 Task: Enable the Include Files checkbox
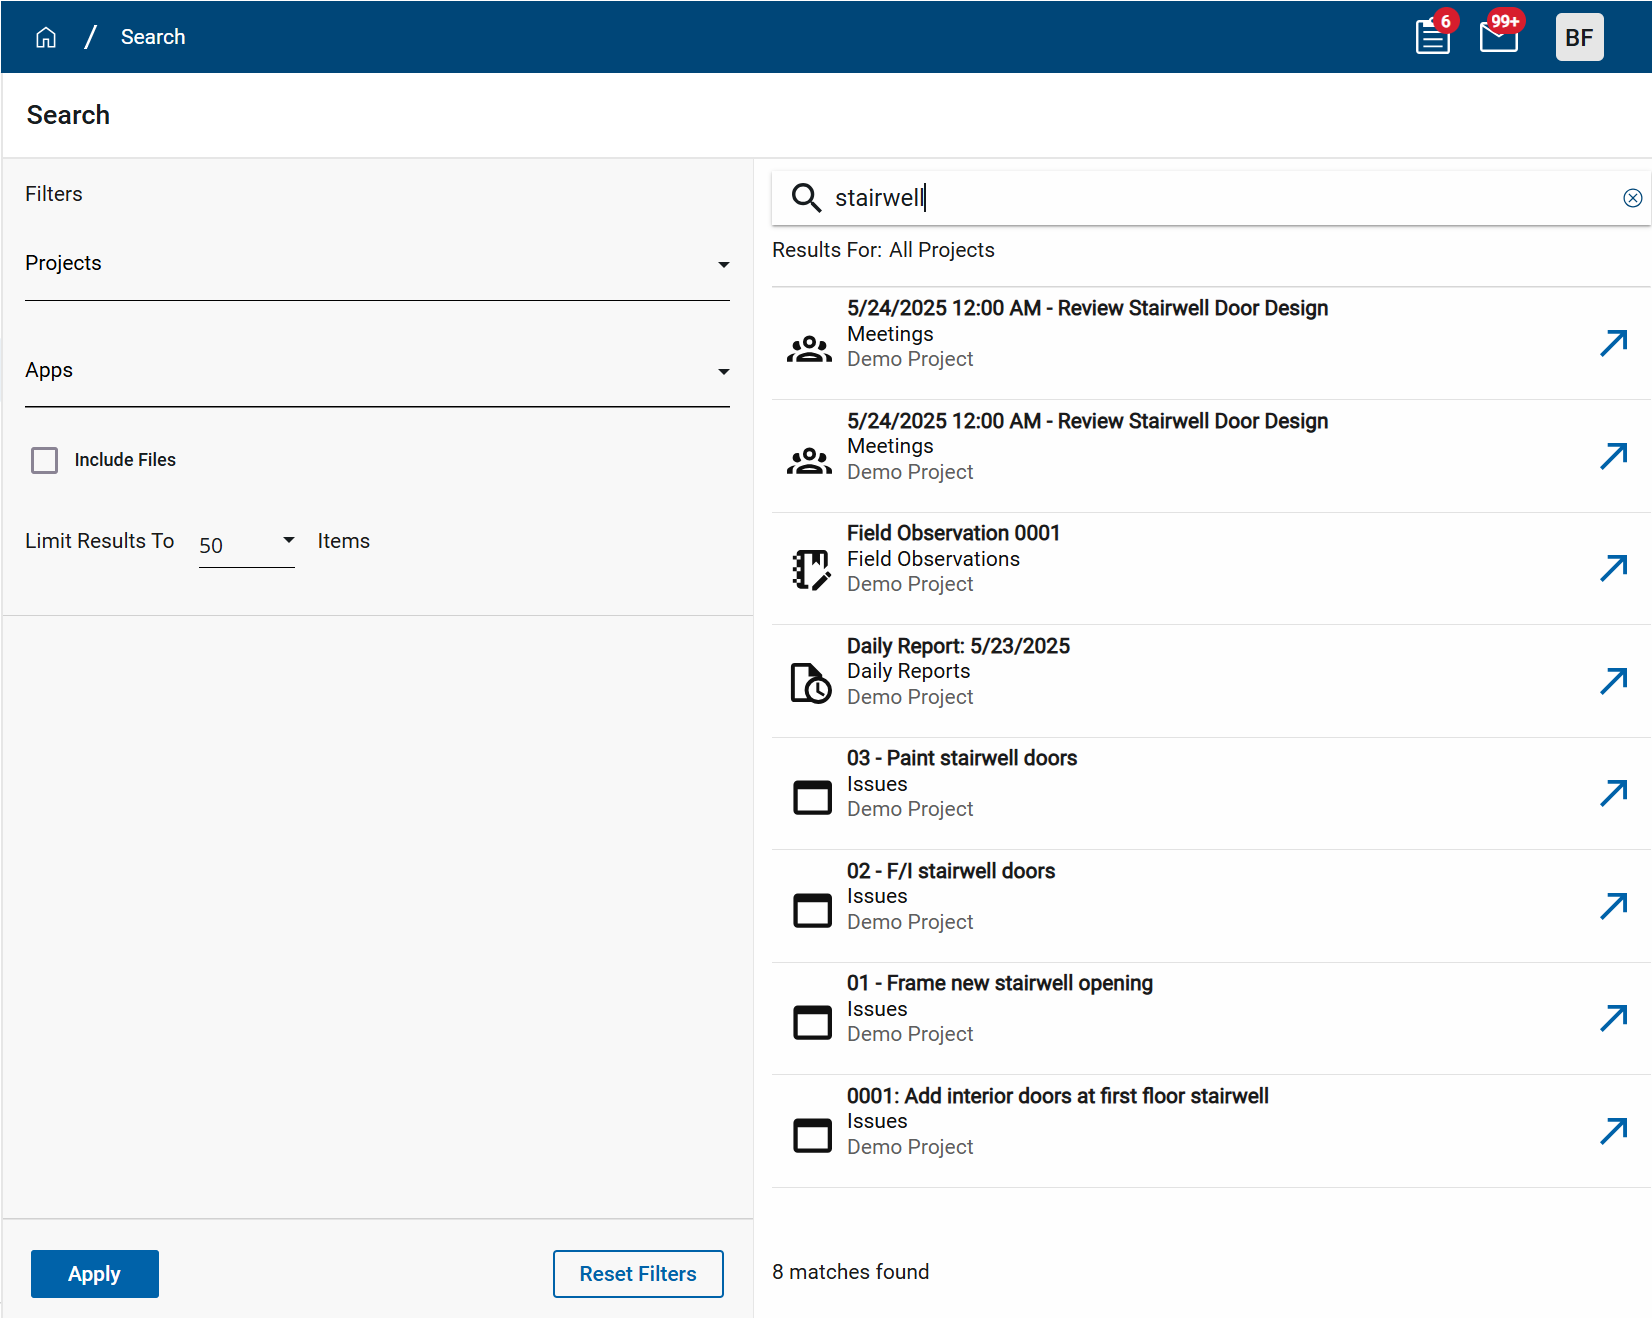coord(45,460)
